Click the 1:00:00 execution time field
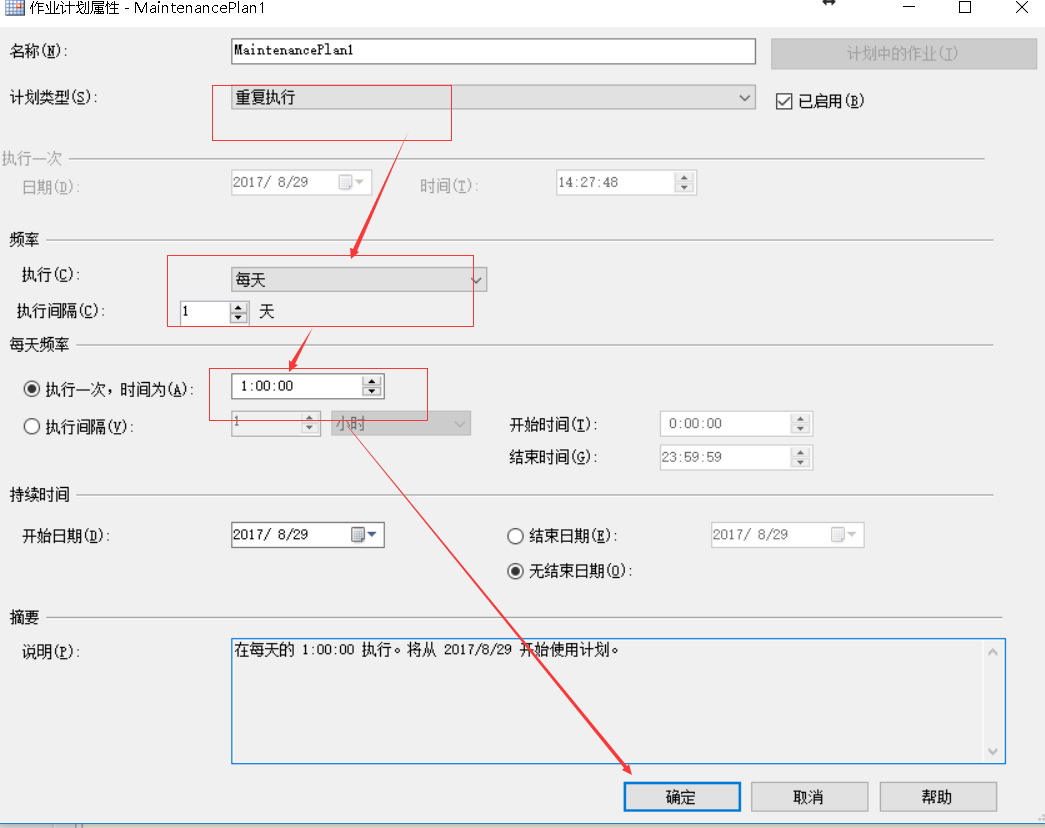This screenshot has height=828, width=1045. pos(294,386)
